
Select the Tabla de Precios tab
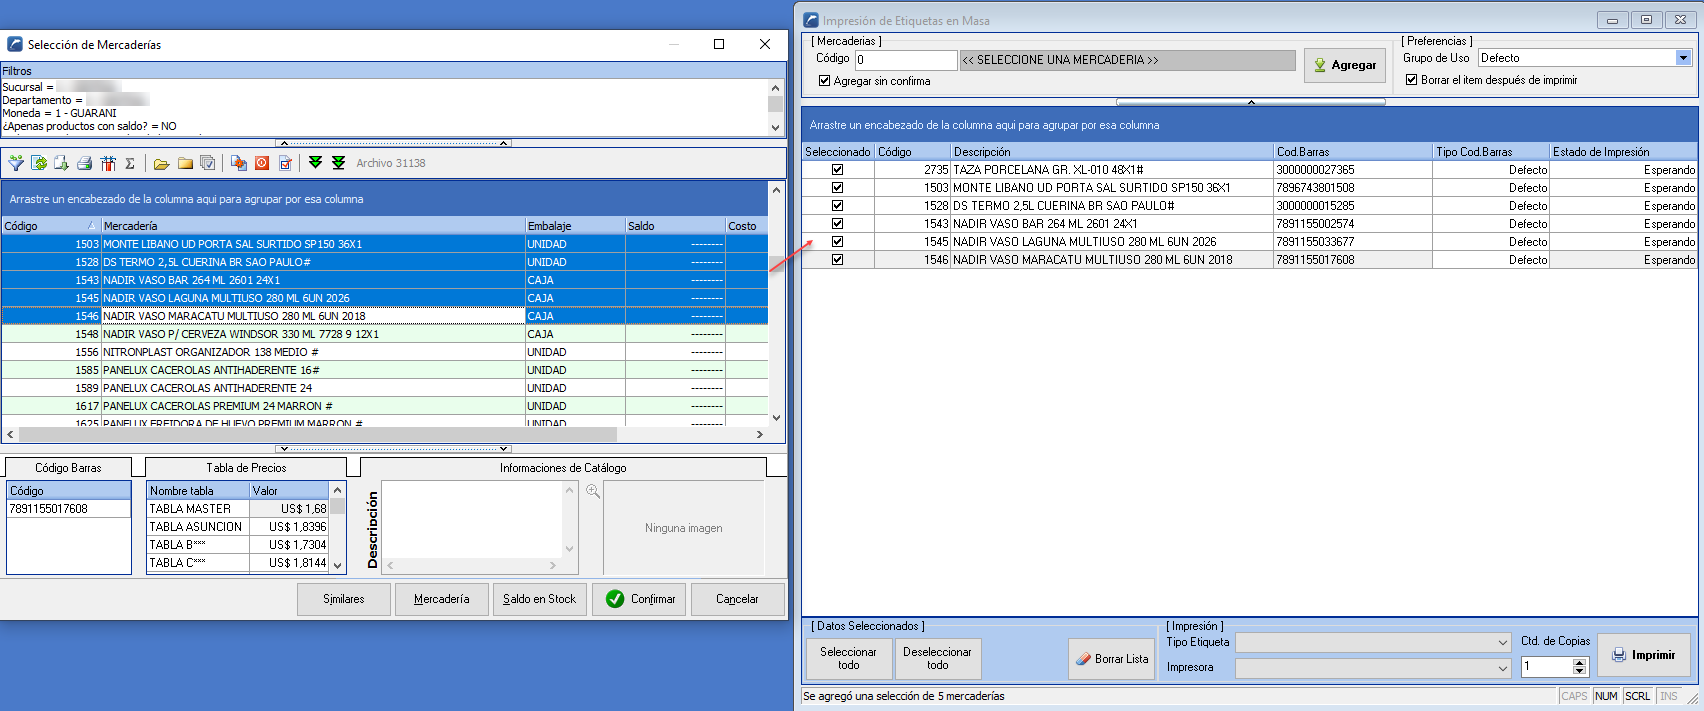click(246, 468)
